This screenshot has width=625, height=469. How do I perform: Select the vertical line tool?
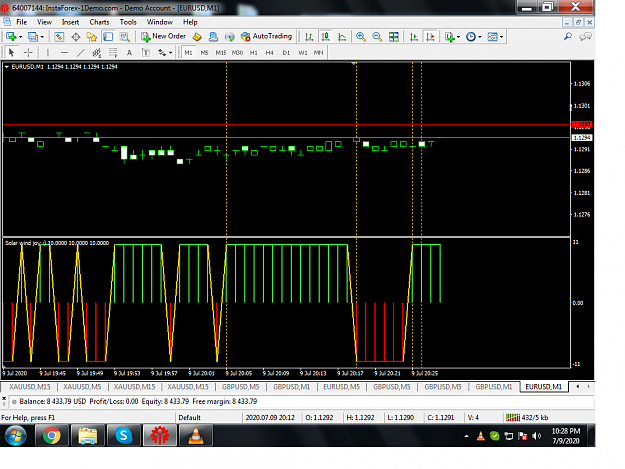(x=48, y=52)
